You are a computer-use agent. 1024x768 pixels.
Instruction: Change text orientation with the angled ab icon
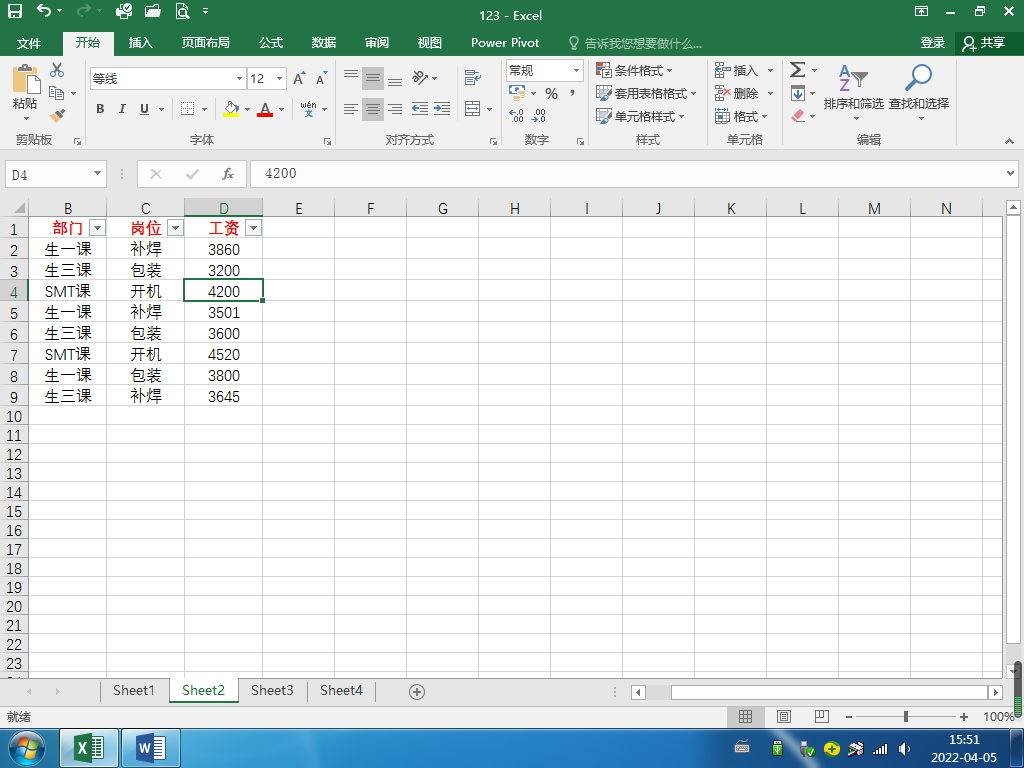420,78
